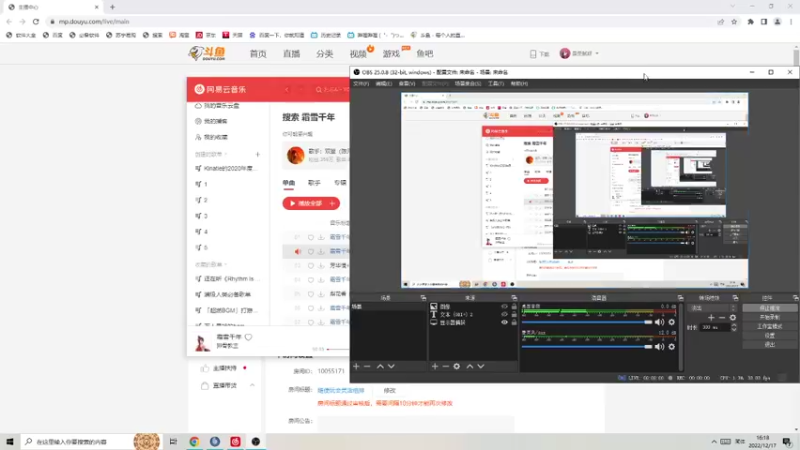Screen dimensions: 800x450
Task: Favorite the playing song row heart in search results
Action: pyautogui.click(x=310, y=252)
